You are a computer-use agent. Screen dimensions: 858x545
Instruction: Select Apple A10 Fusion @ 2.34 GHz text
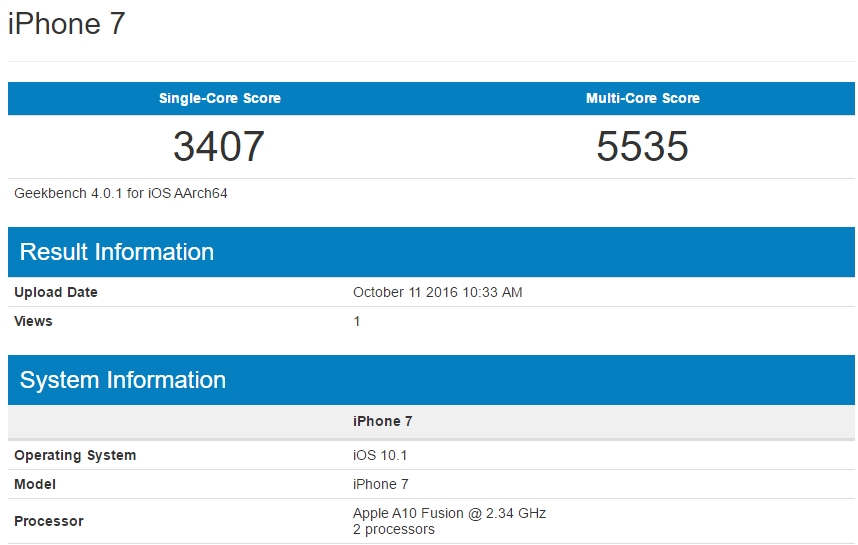pyautogui.click(x=449, y=513)
